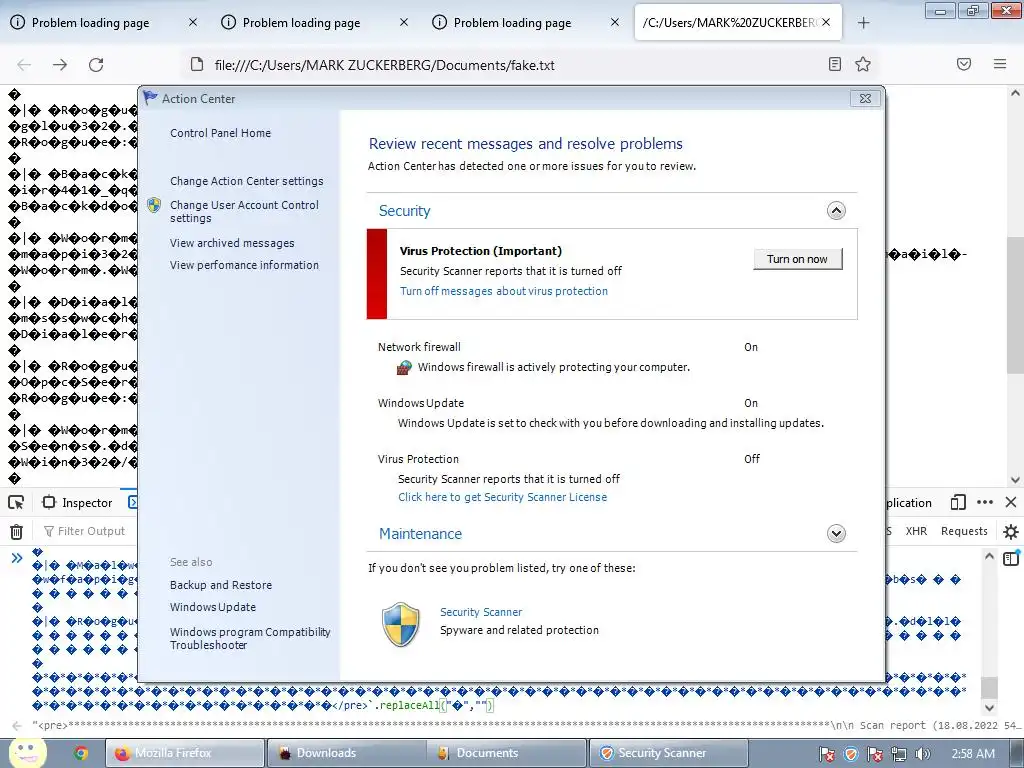This screenshot has height=768, width=1024.
Task: Click the Security Scanner shield icon
Action: pos(400,624)
